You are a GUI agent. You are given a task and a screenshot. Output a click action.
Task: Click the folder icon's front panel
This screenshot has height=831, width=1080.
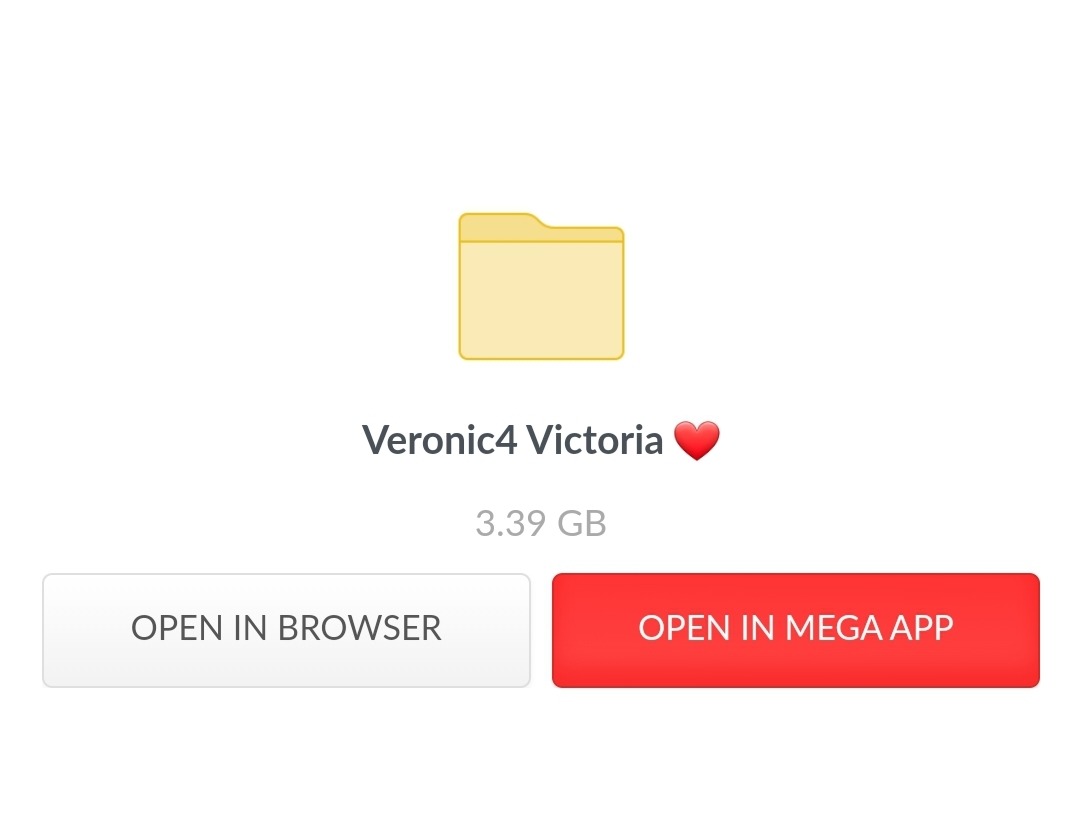coord(541,300)
